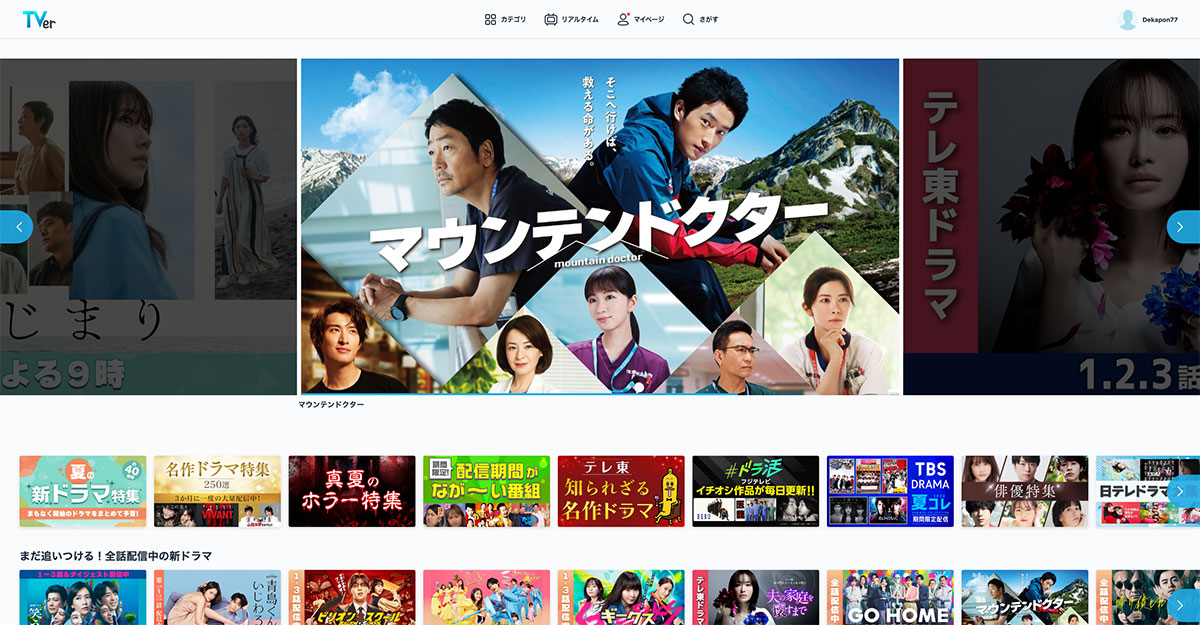Open the カテゴリ grid icon
The width and height of the screenshot is (1200, 625).
[x=490, y=19]
